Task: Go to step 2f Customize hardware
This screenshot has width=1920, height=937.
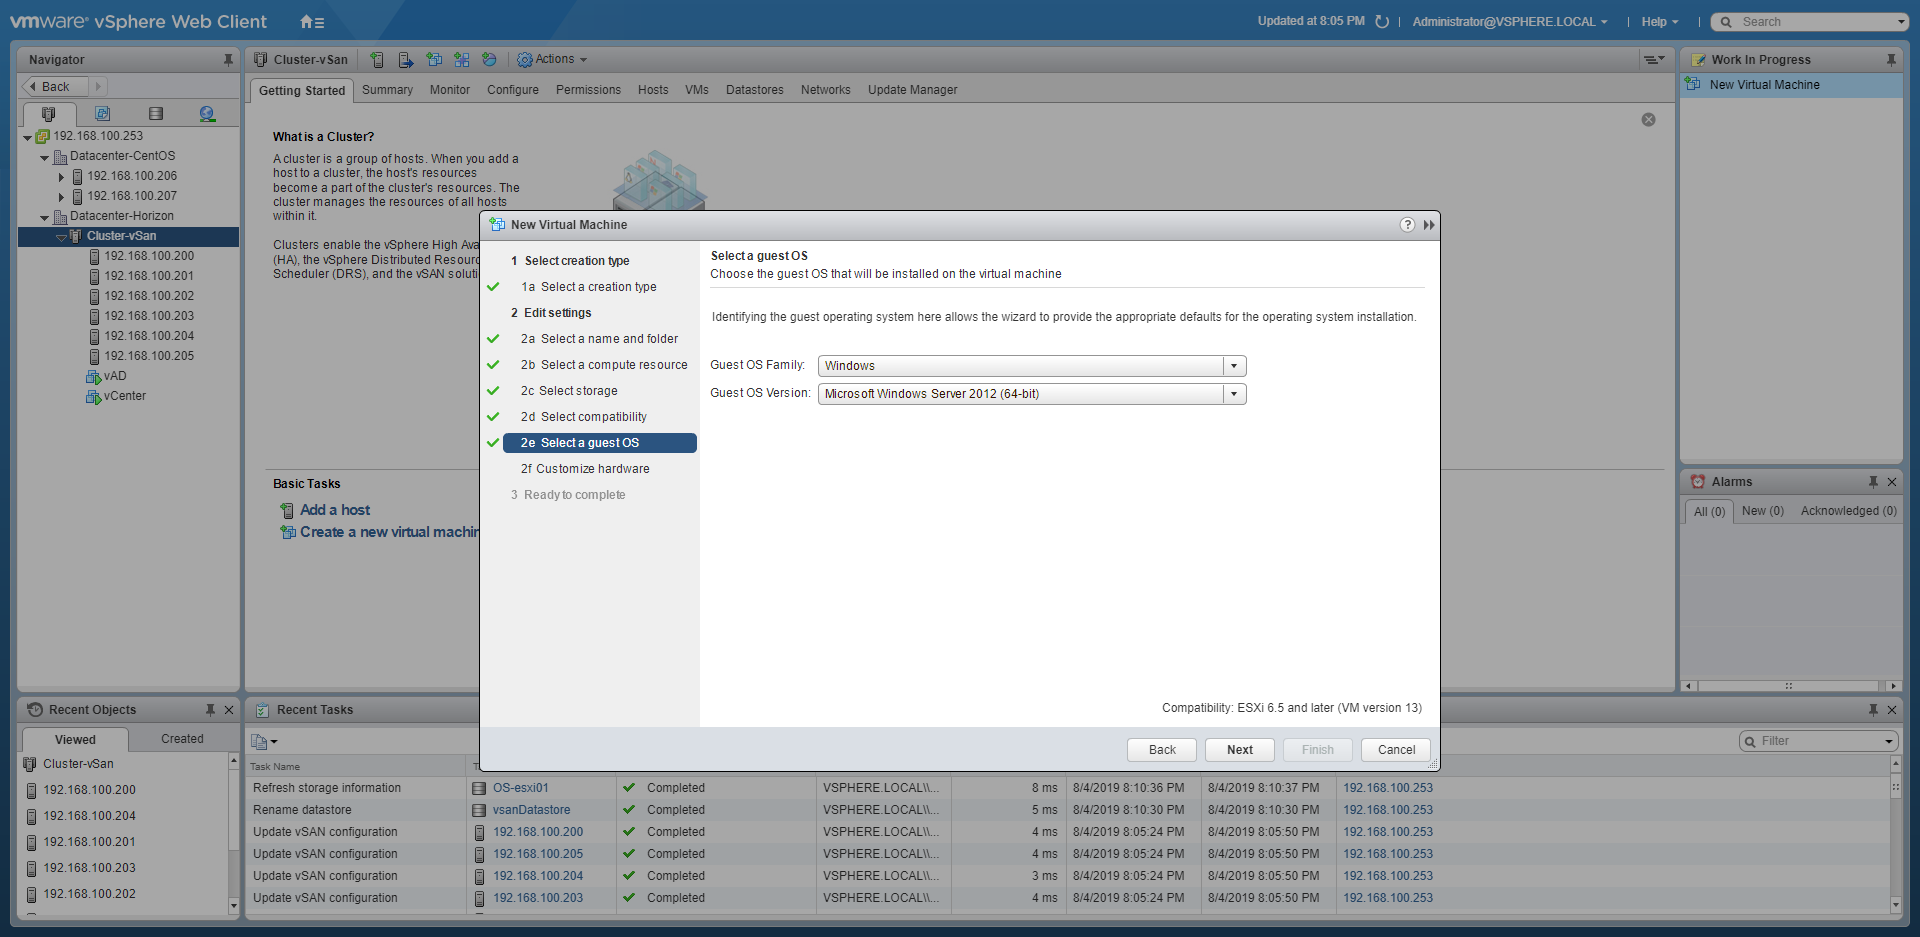Action: tap(585, 469)
